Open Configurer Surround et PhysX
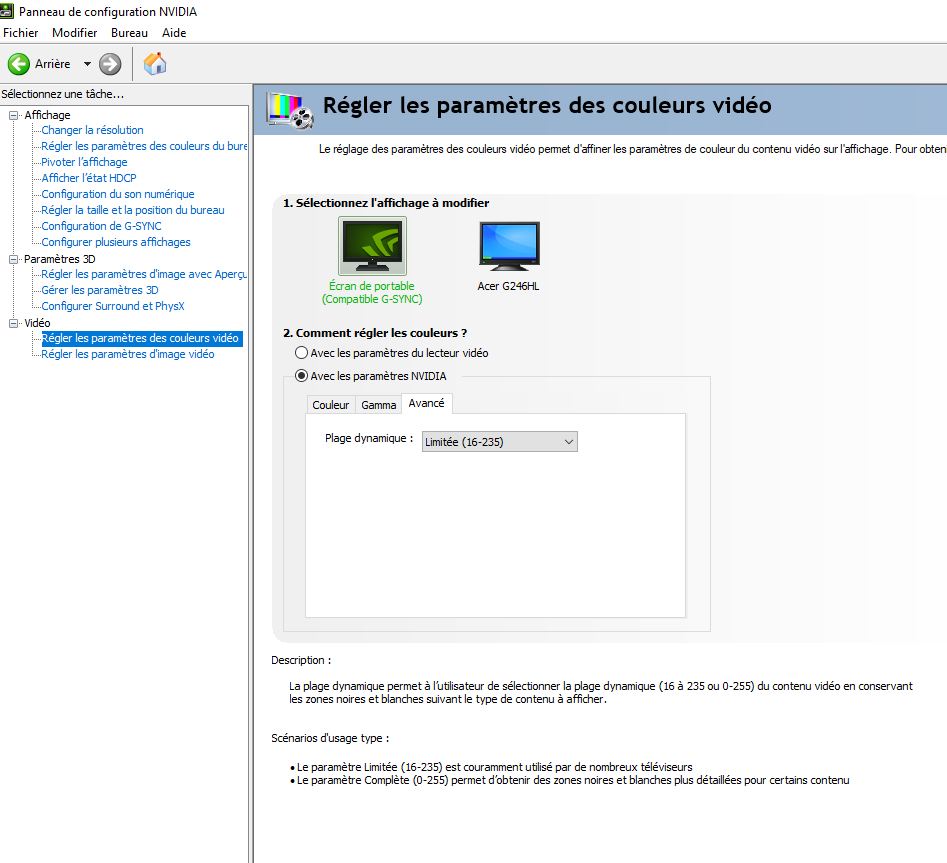 [x=113, y=306]
